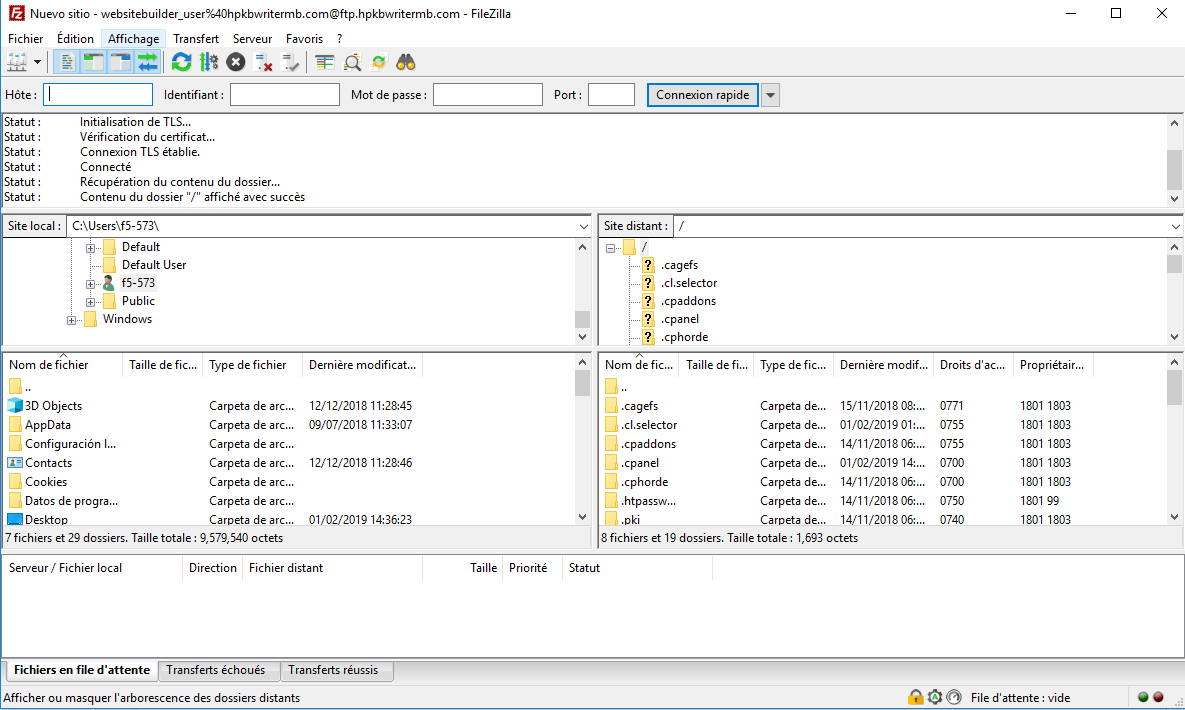
Task: Focus the Identifiant input field
Action: (x=285, y=95)
